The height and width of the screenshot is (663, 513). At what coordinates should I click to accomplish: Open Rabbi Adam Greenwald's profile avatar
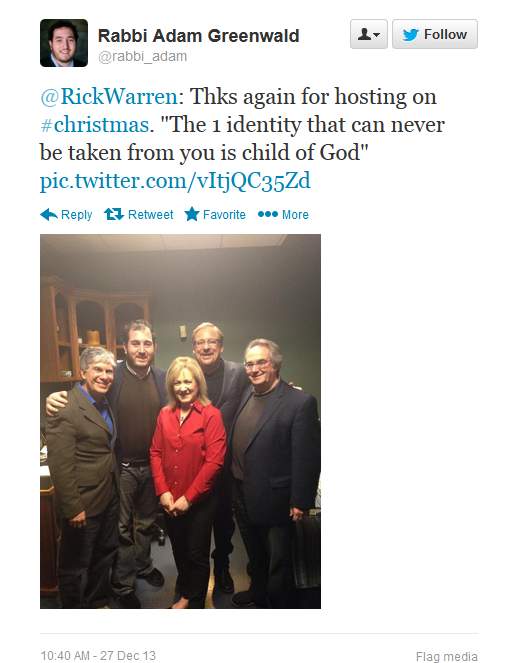(64, 43)
